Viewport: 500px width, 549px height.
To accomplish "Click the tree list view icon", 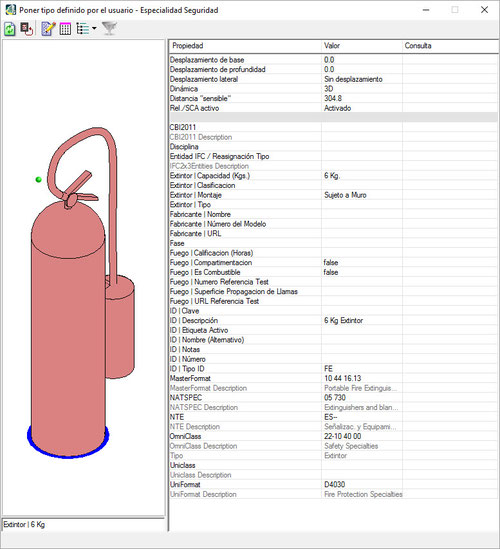I will point(83,29).
